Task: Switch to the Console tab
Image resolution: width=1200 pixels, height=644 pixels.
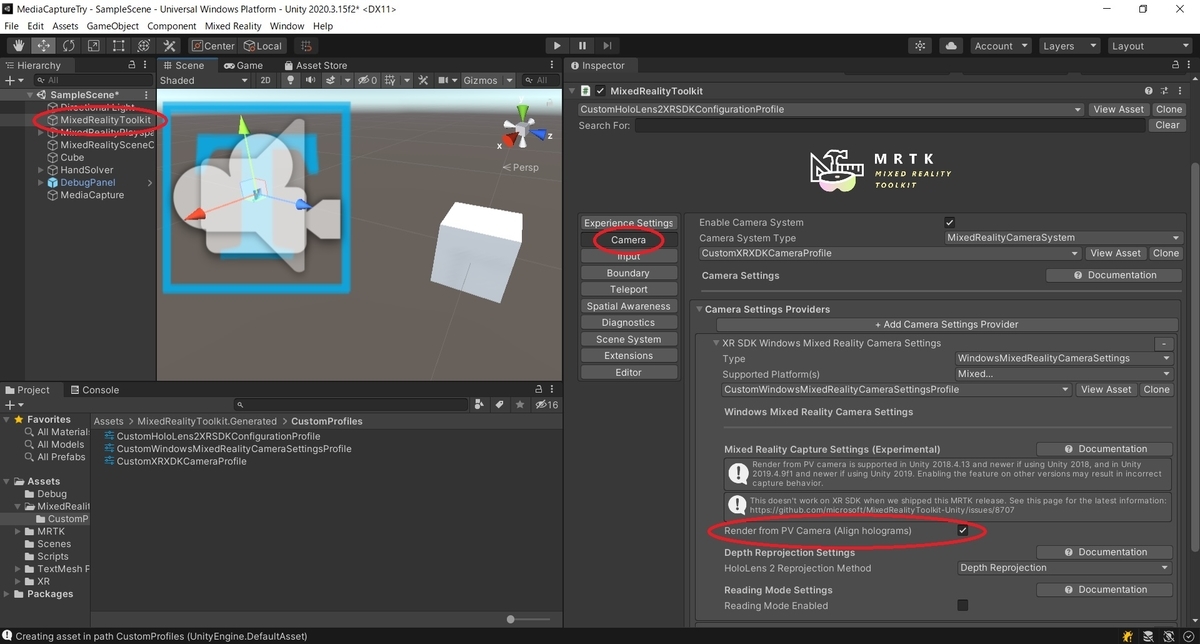Action: tap(93, 390)
